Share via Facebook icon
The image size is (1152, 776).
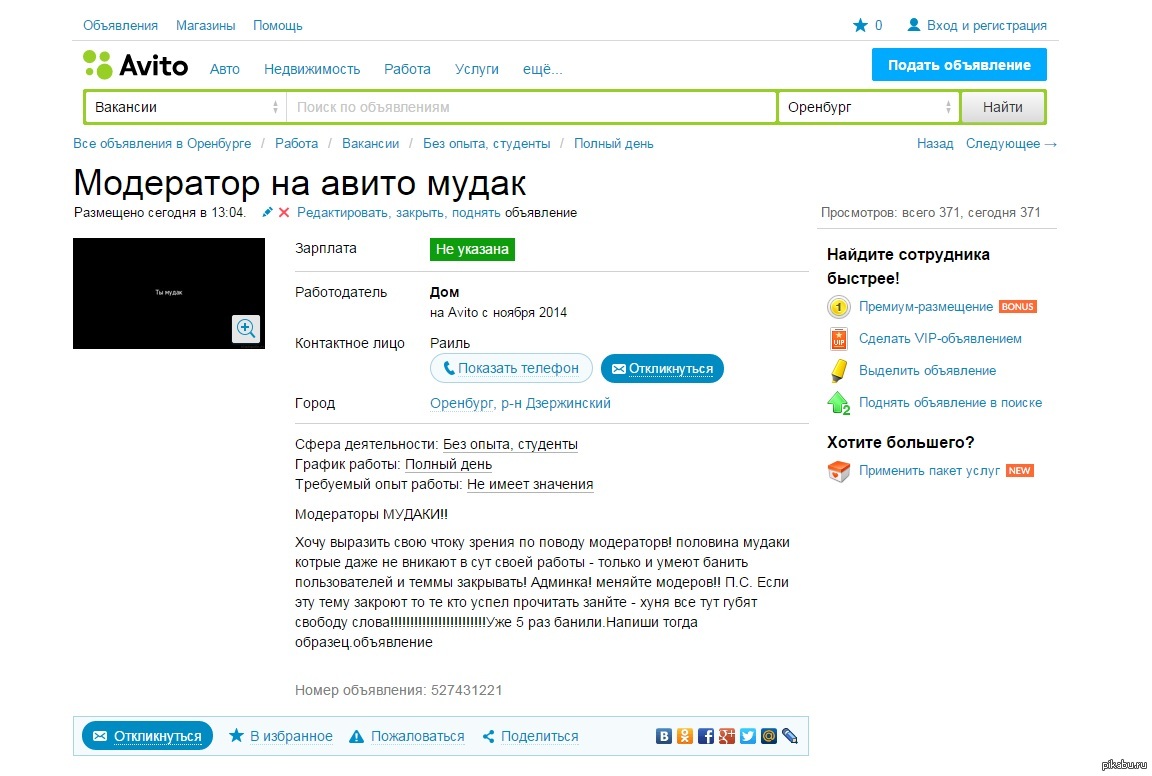click(705, 736)
